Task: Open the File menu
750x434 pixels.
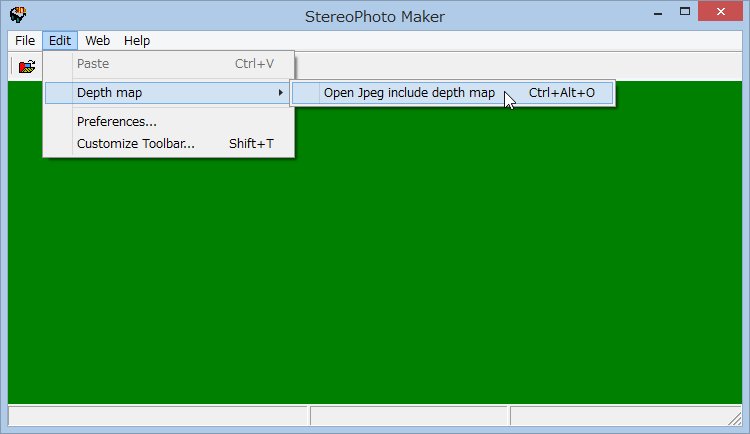Action: pyautogui.click(x=25, y=41)
